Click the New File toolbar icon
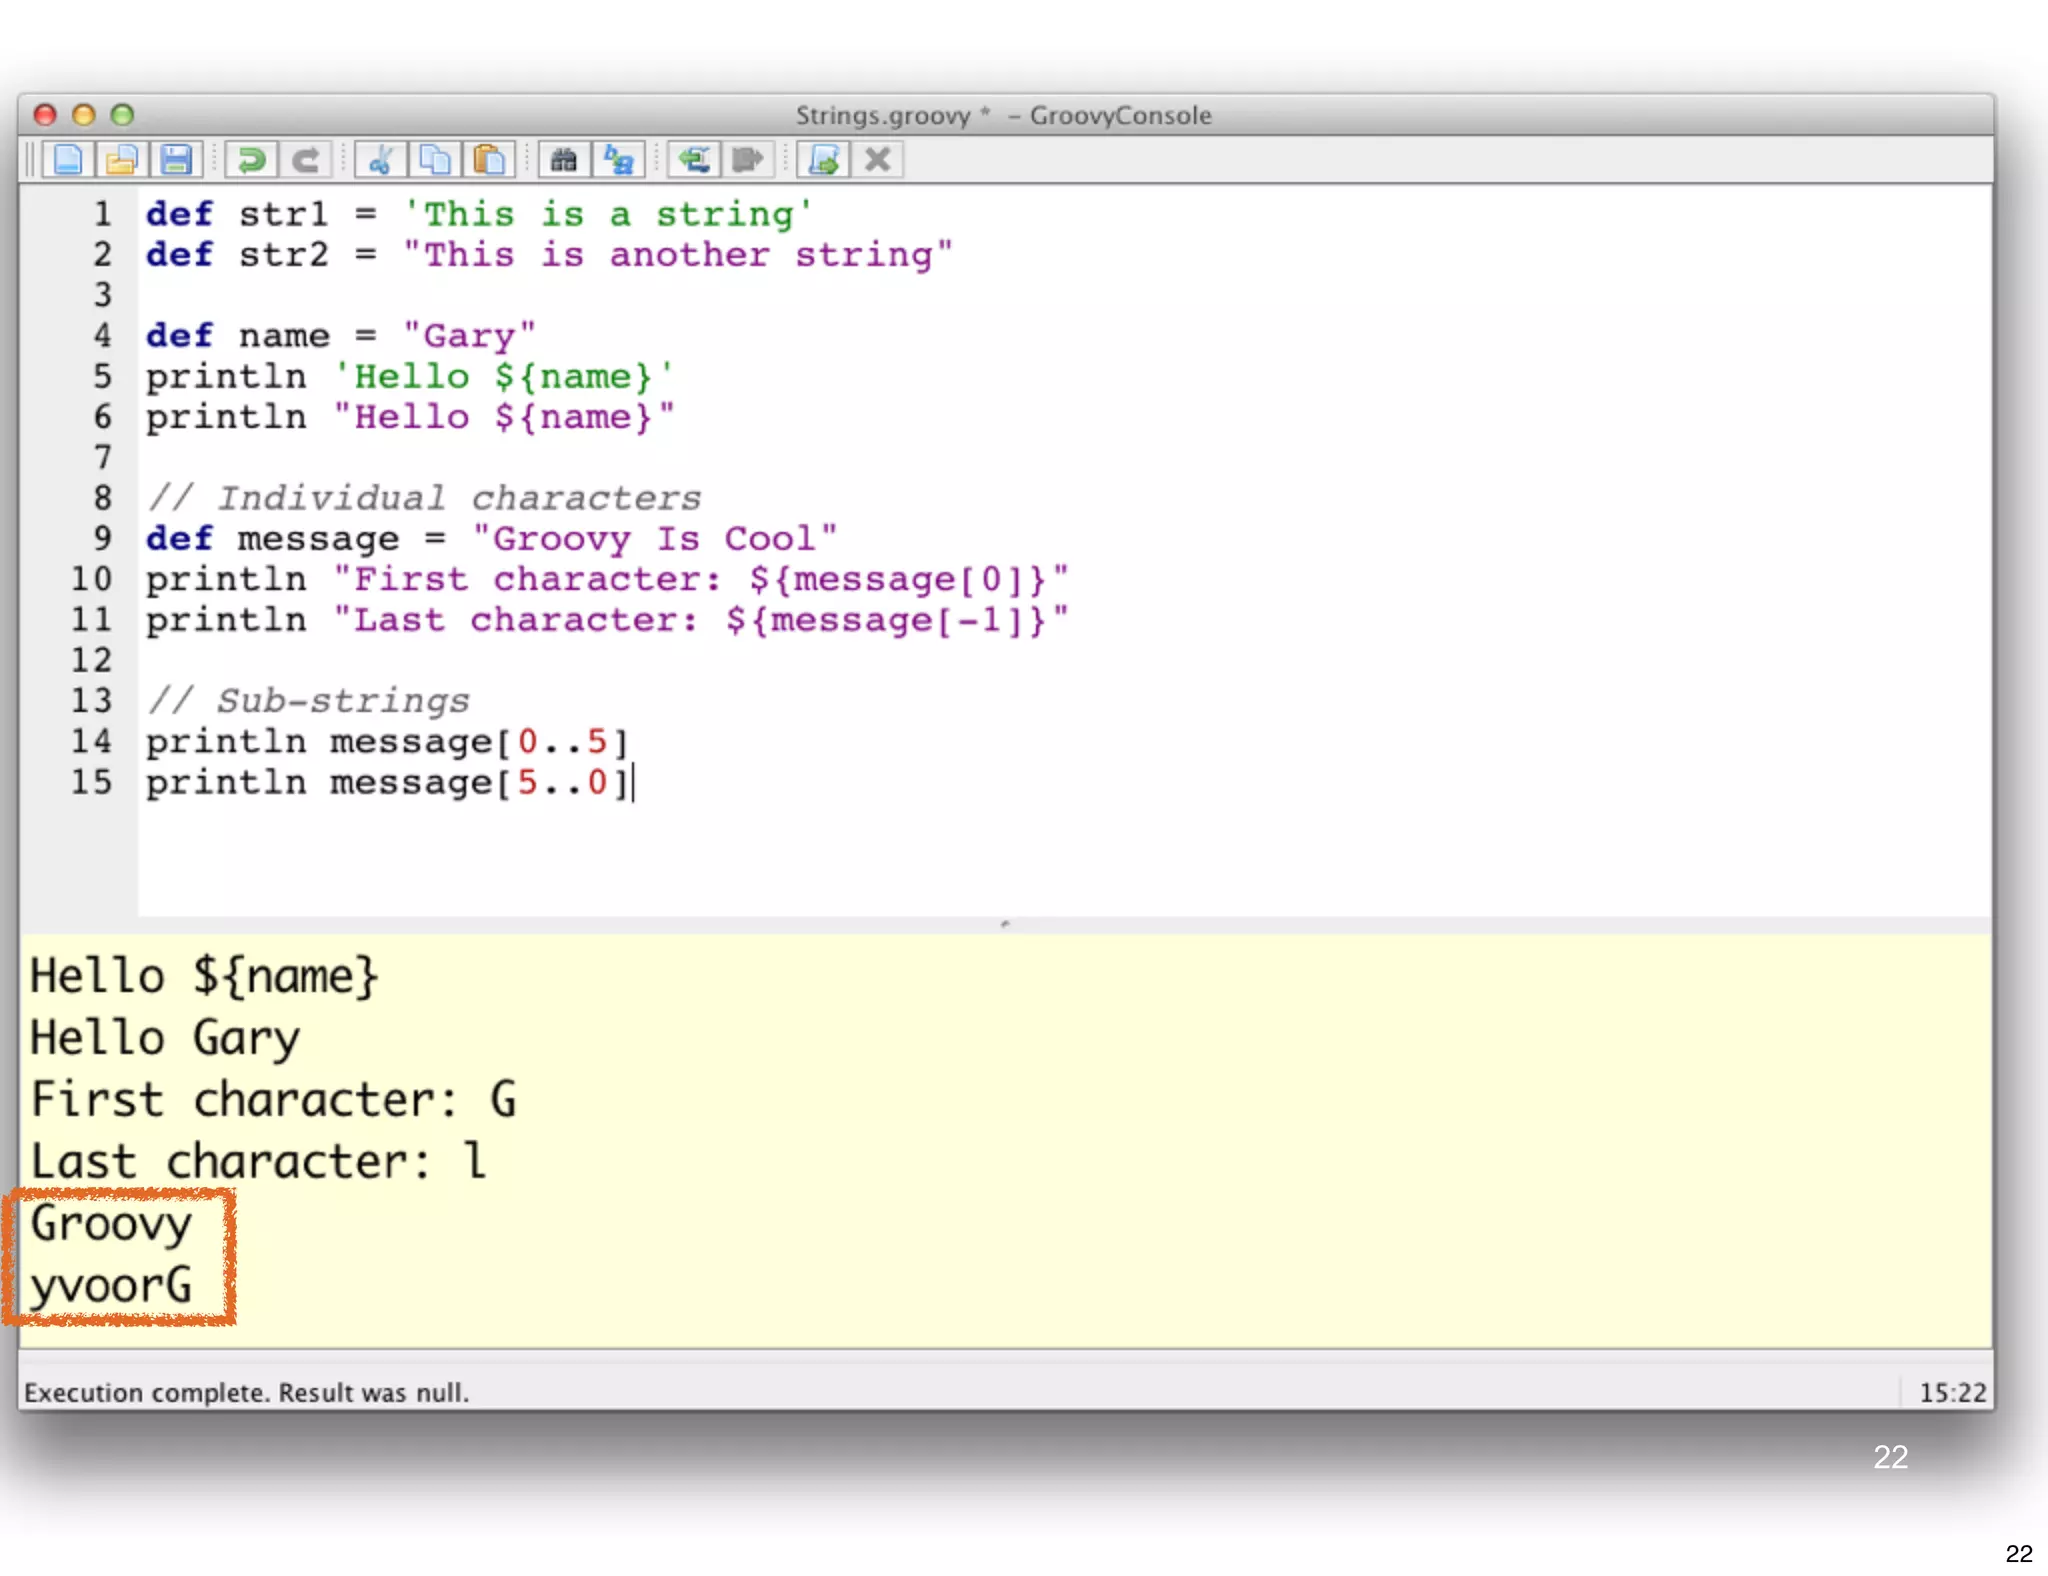The image size is (2048, 1576). [68, 160]
